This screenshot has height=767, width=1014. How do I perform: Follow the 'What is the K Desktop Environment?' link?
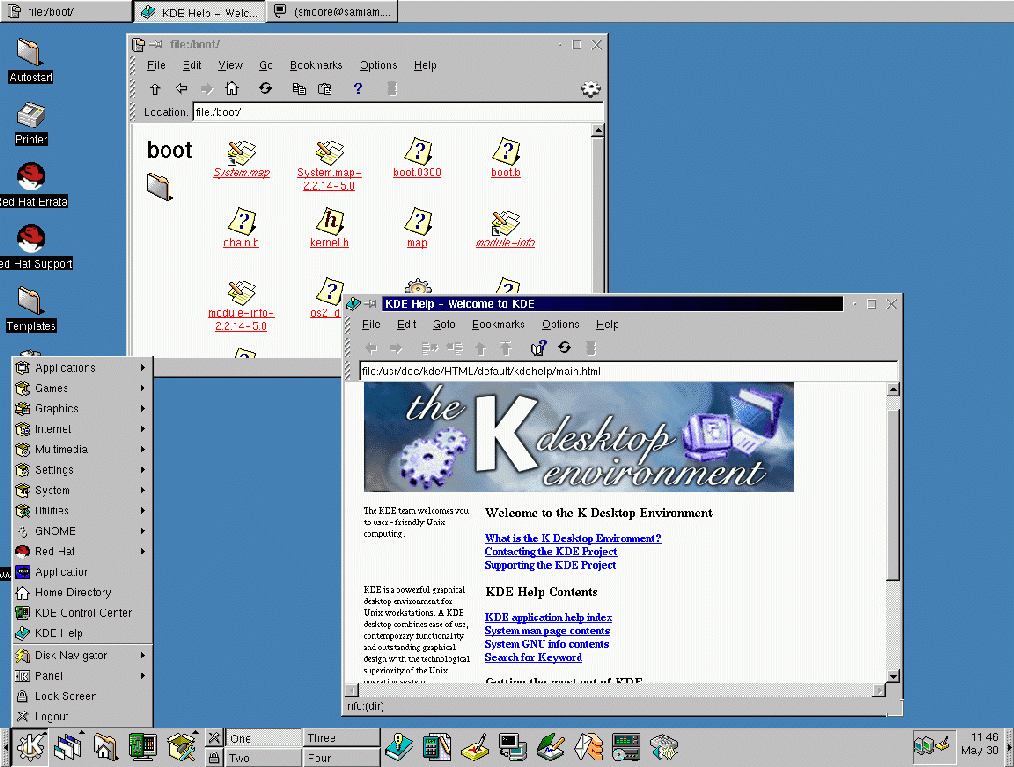tap(572, 538)
